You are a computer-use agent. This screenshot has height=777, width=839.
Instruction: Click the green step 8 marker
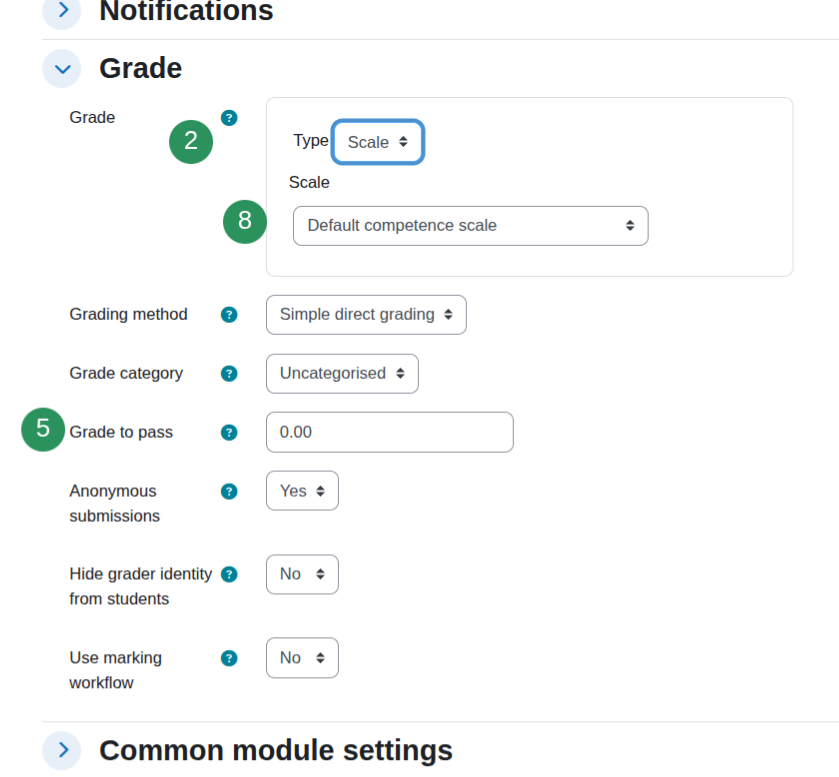pos(245,222)
